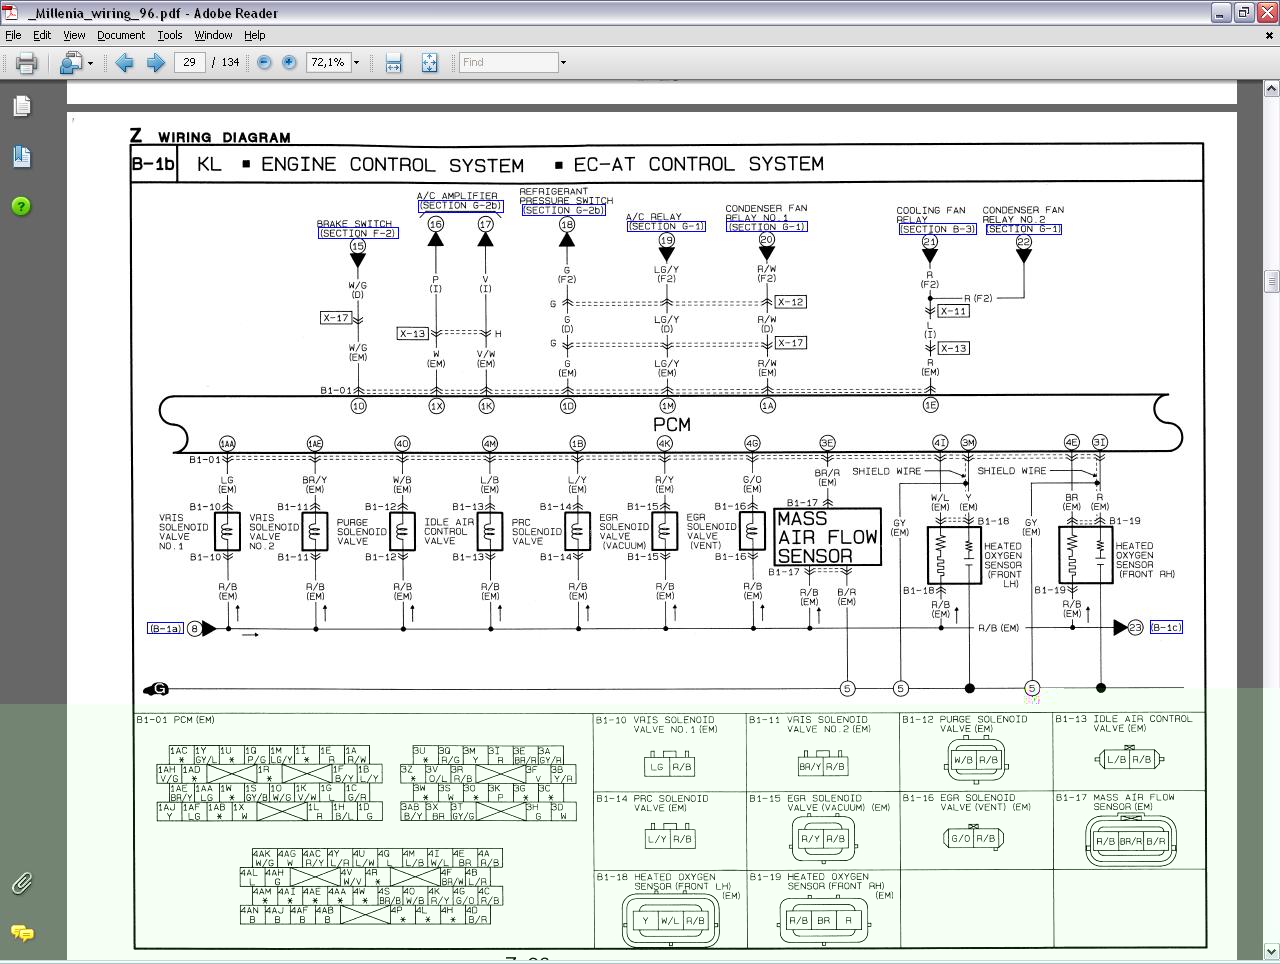Click the 'B1-13 IDLE AIR CONTROL VALVE (EM)' label
Image resolution: width=1280 pixels, height=964 pixels.
(x=1124, y=723)
